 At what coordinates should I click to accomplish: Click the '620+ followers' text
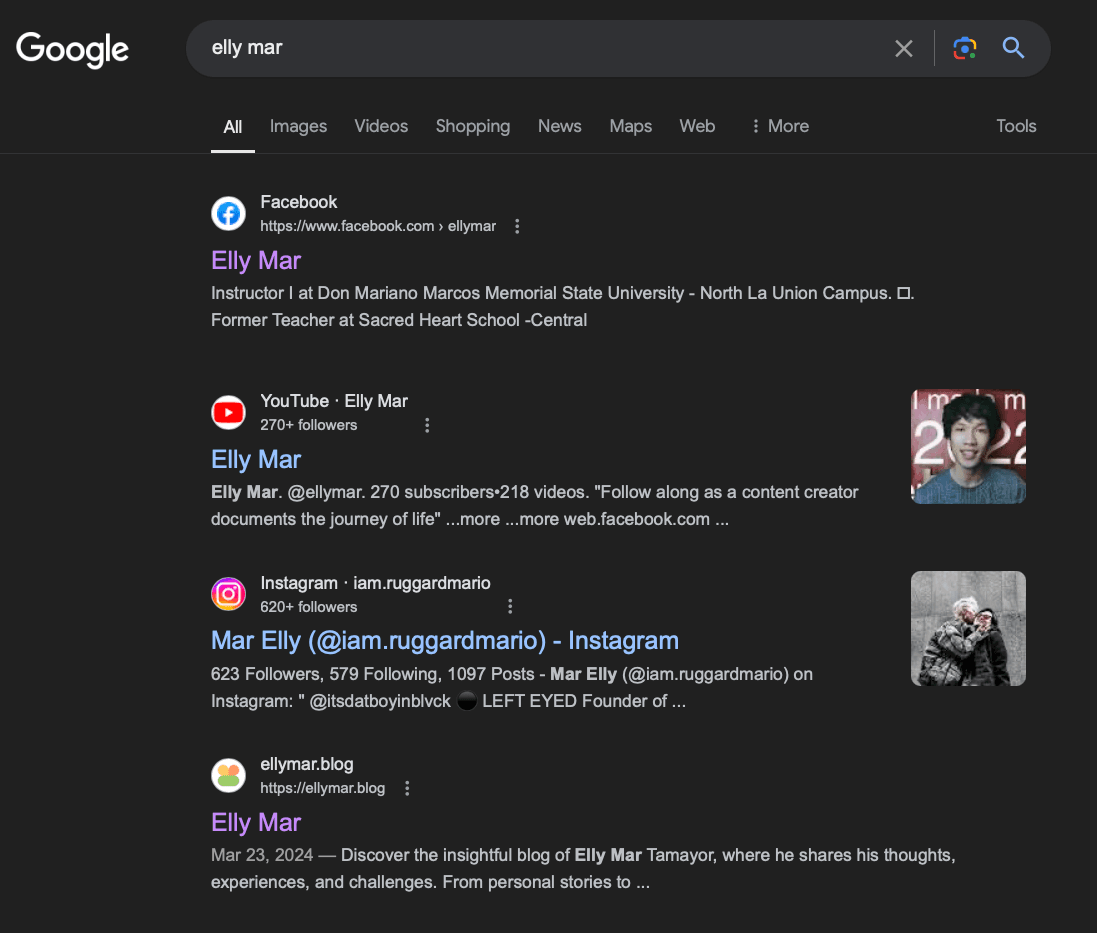(x=309, y=607)
